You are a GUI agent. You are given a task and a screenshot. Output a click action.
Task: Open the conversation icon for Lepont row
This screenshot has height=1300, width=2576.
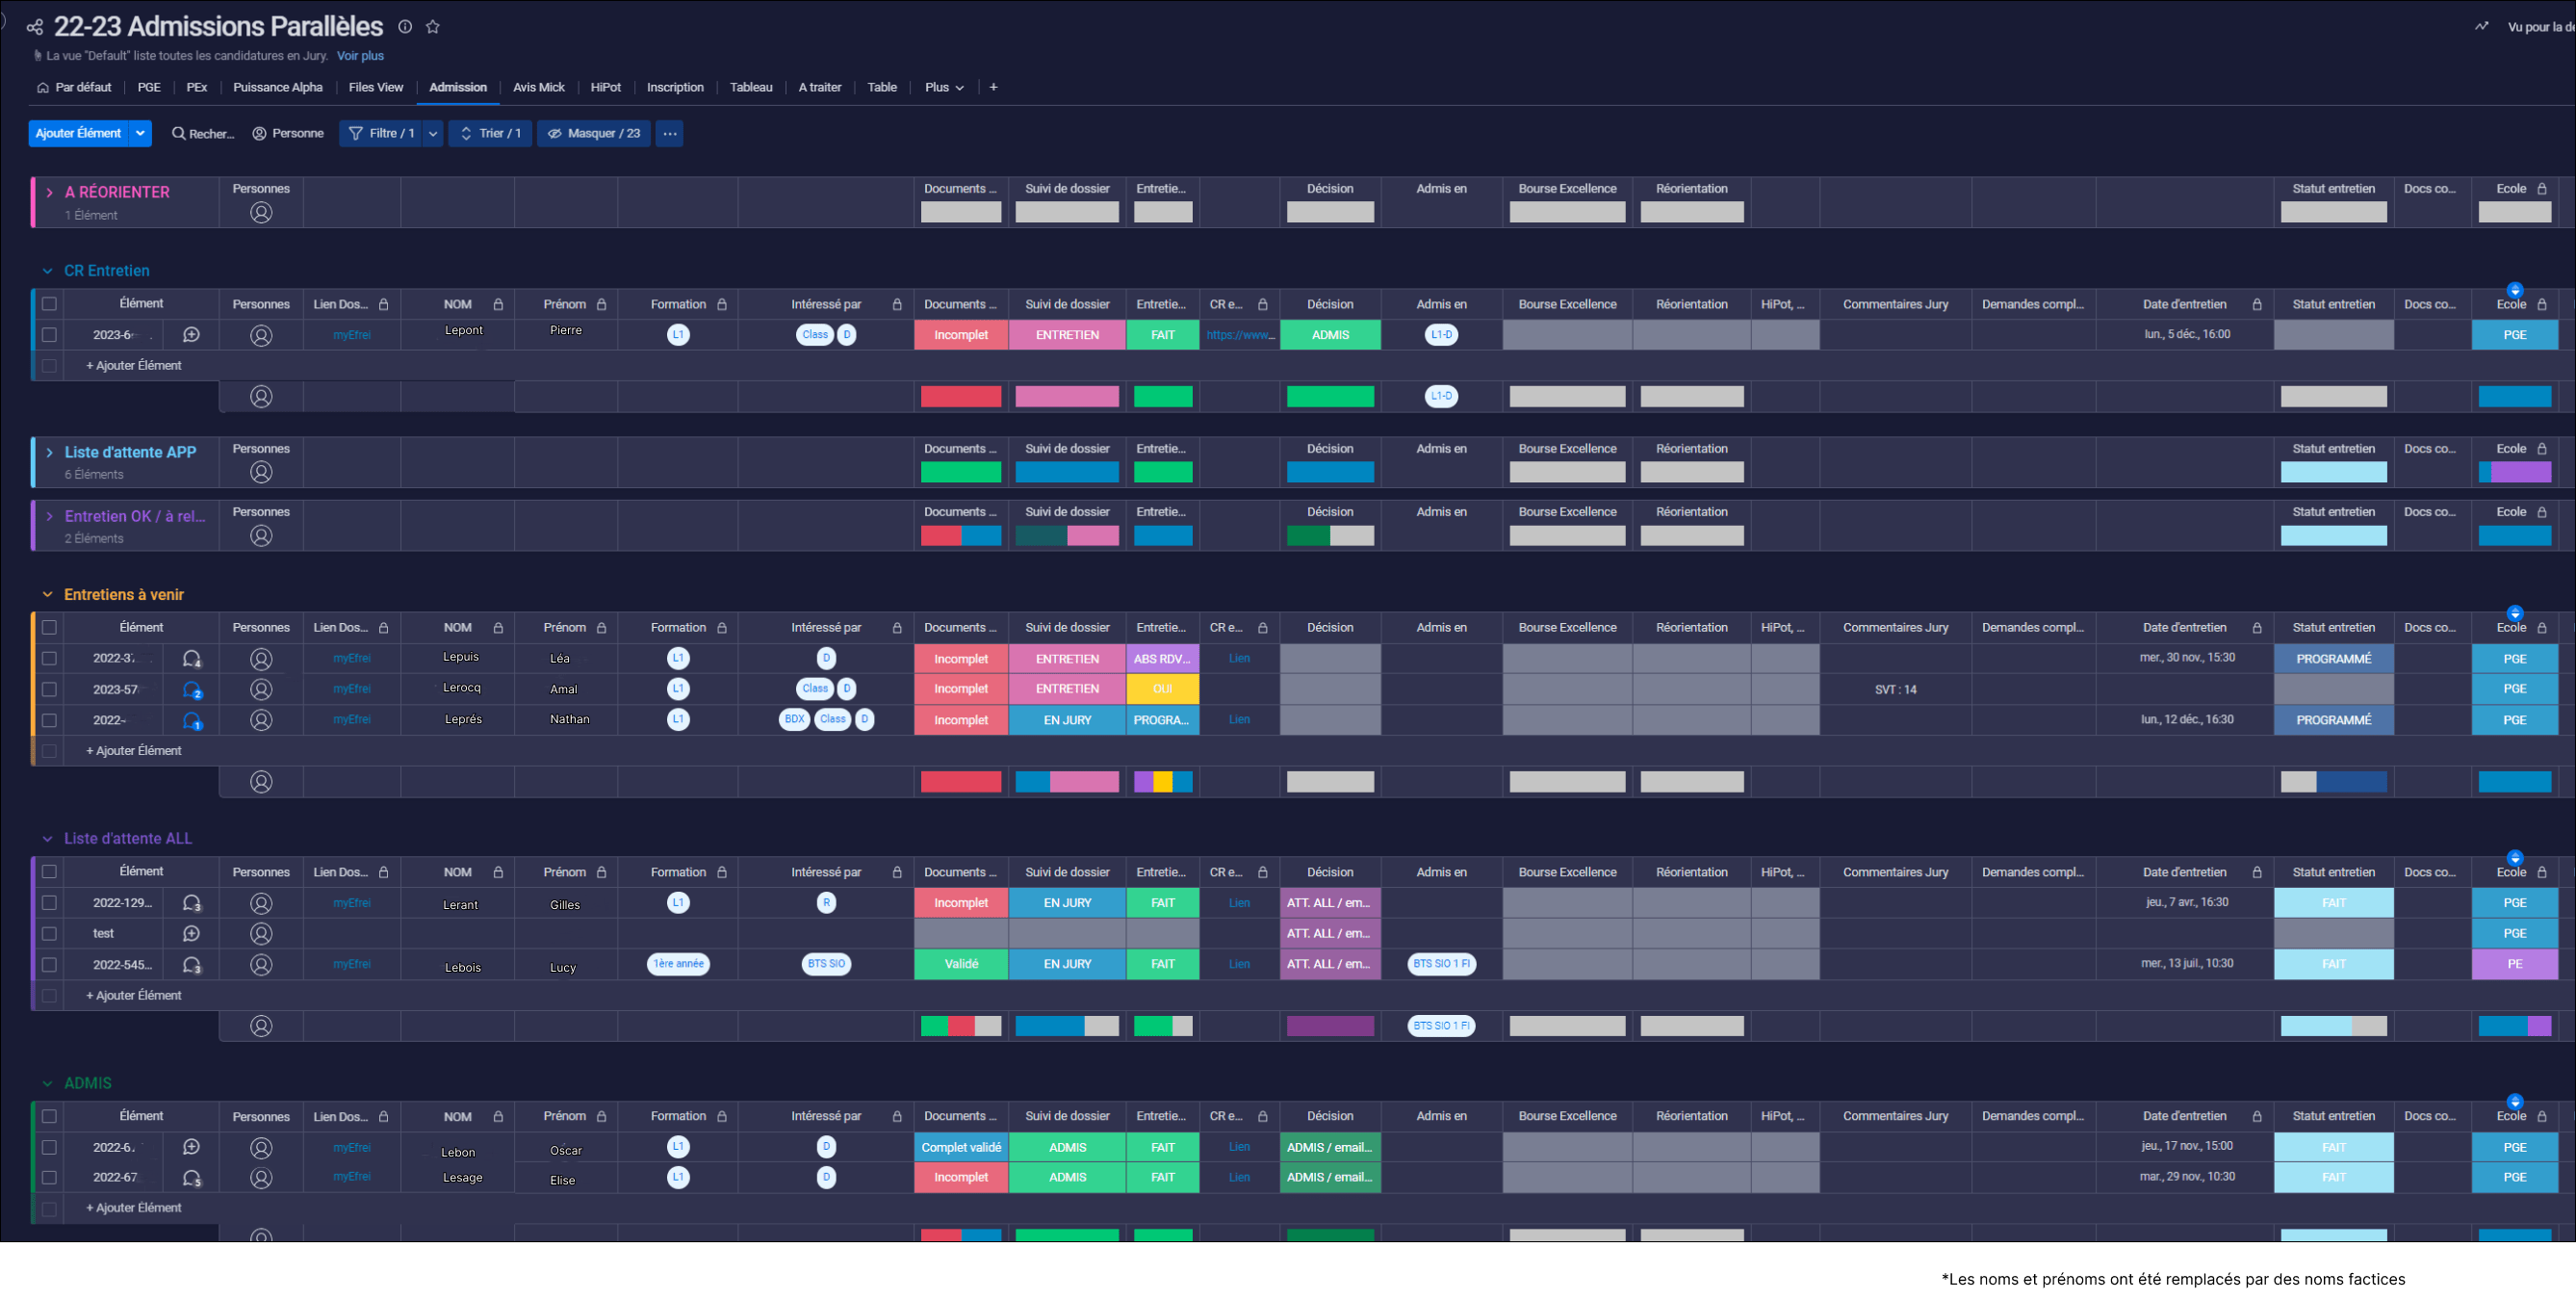[x=192, y=335]
